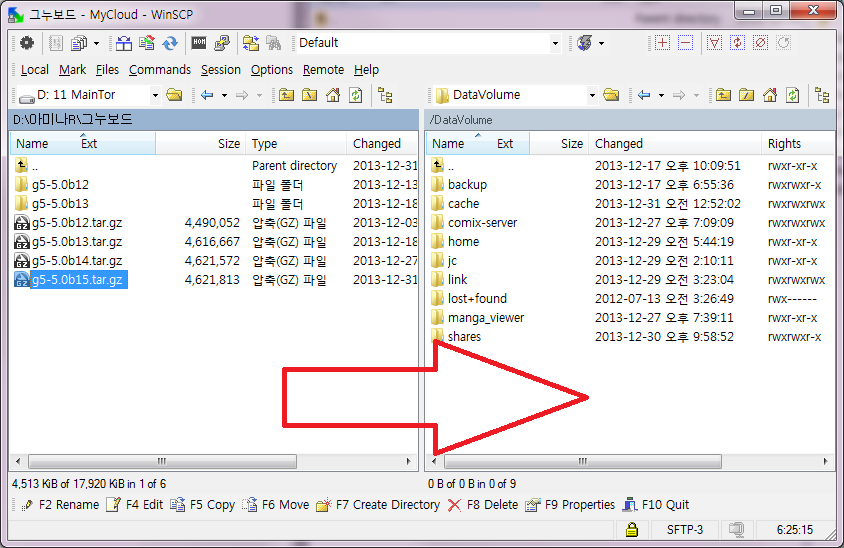Open the Session menu
Image resolution: width=844 pixels, height=548 pixels.
click(220, 70)
